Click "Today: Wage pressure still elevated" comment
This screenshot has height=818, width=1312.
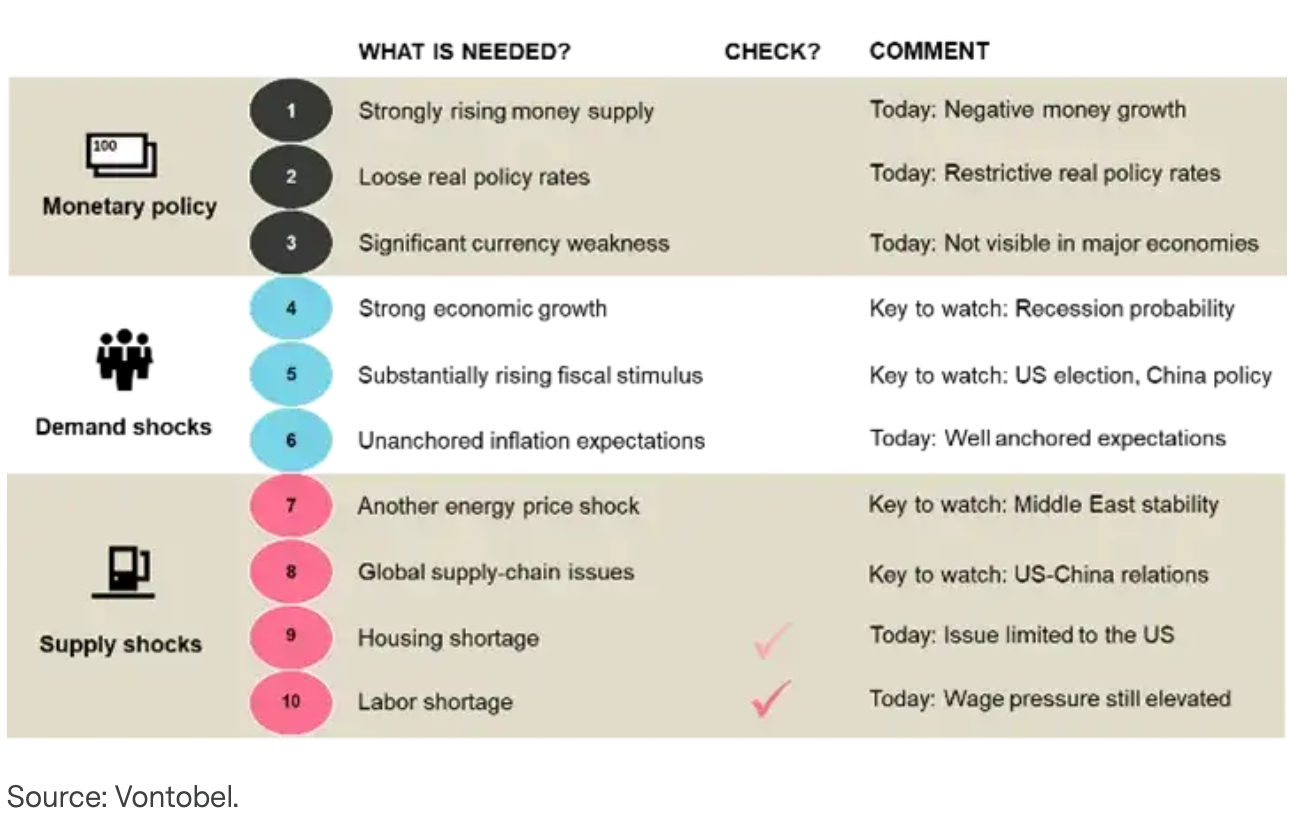point(1050,698)
